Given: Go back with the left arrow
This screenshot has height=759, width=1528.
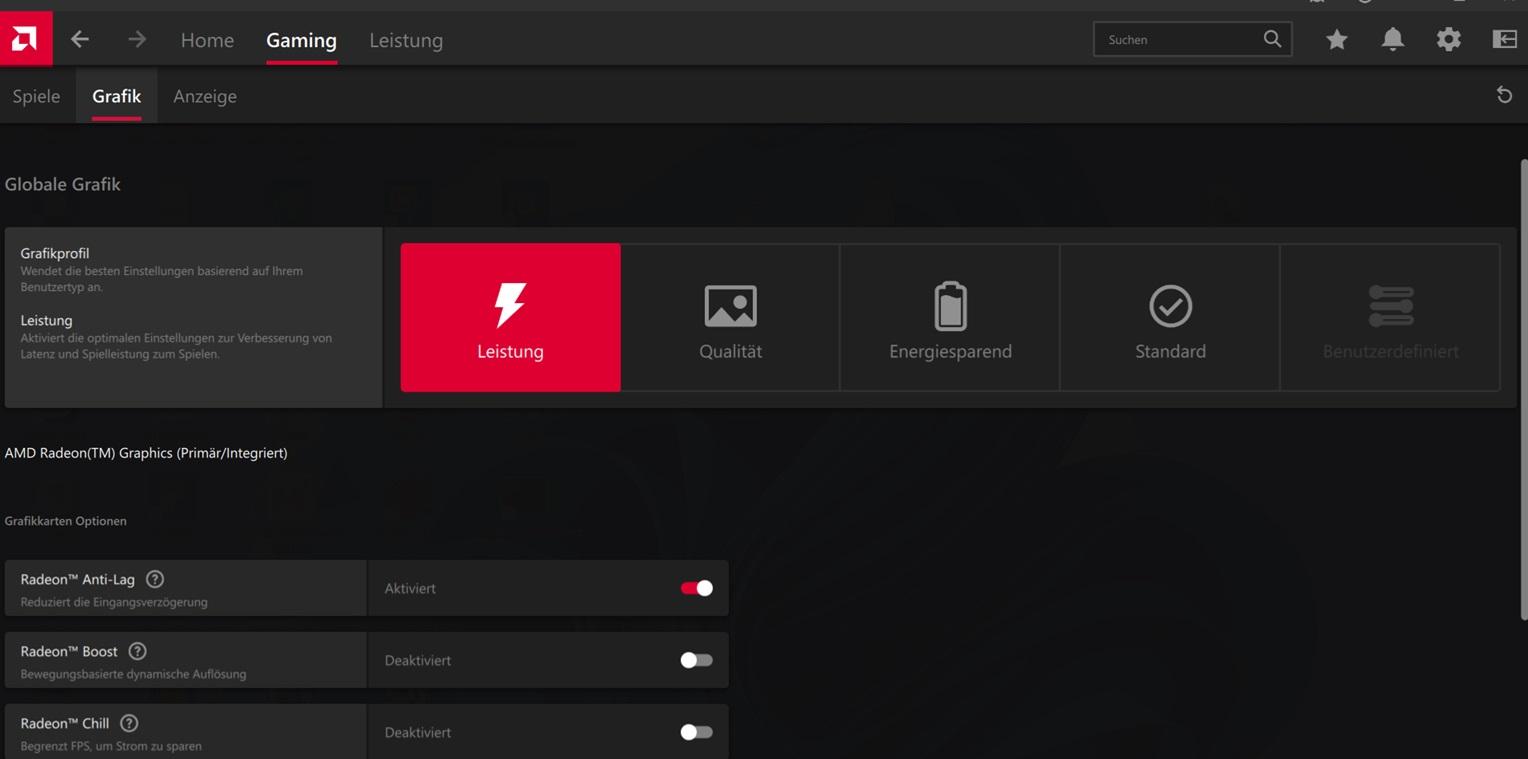Looking at the screenshot, I should [x=80, y=39].
